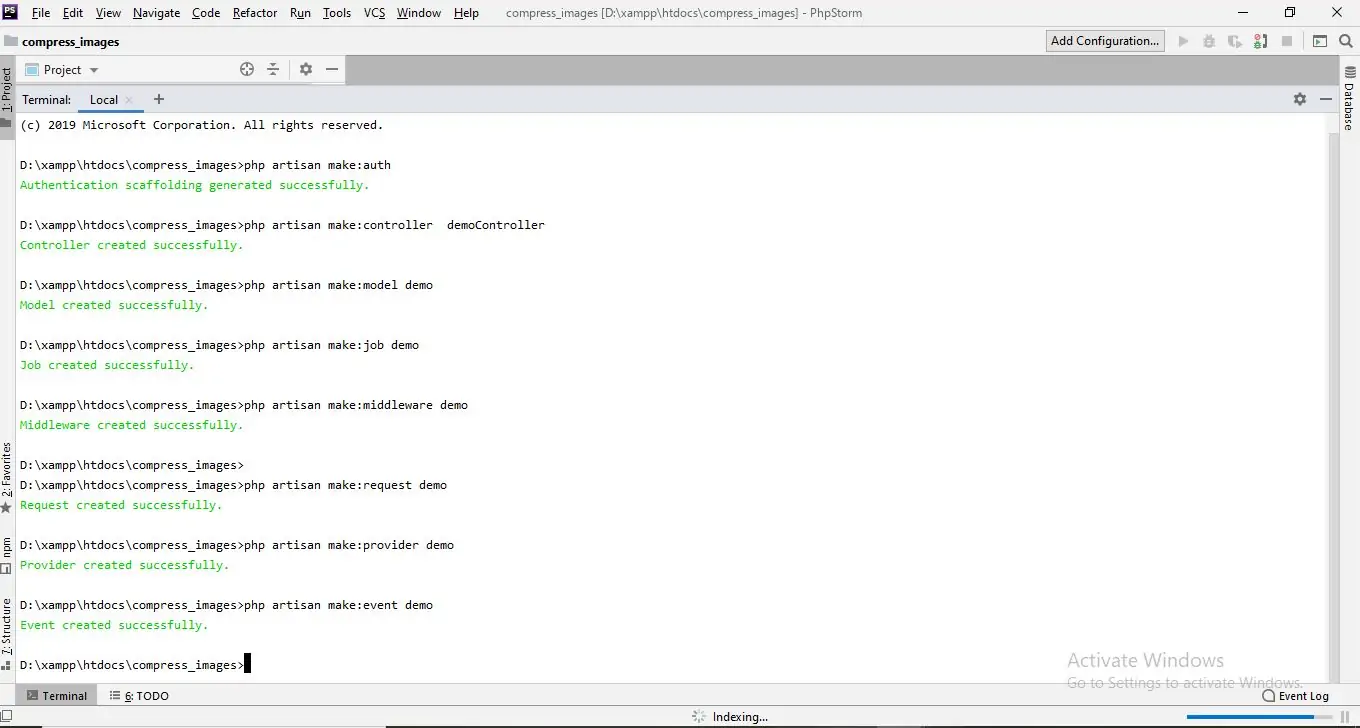Click the Stop square icon in the toolbar
Viewport: 1360px width, 728px height.
[x=1287, y=41]
